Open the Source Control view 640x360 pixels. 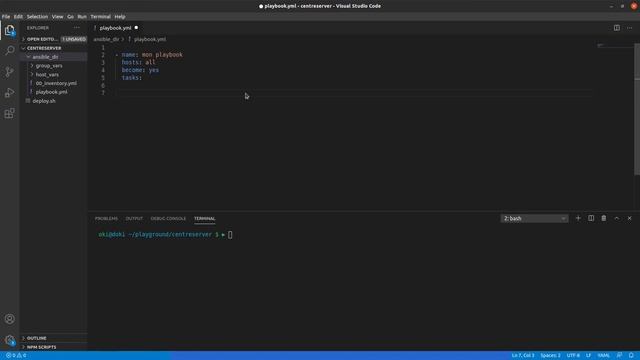(x=9, y=72)
